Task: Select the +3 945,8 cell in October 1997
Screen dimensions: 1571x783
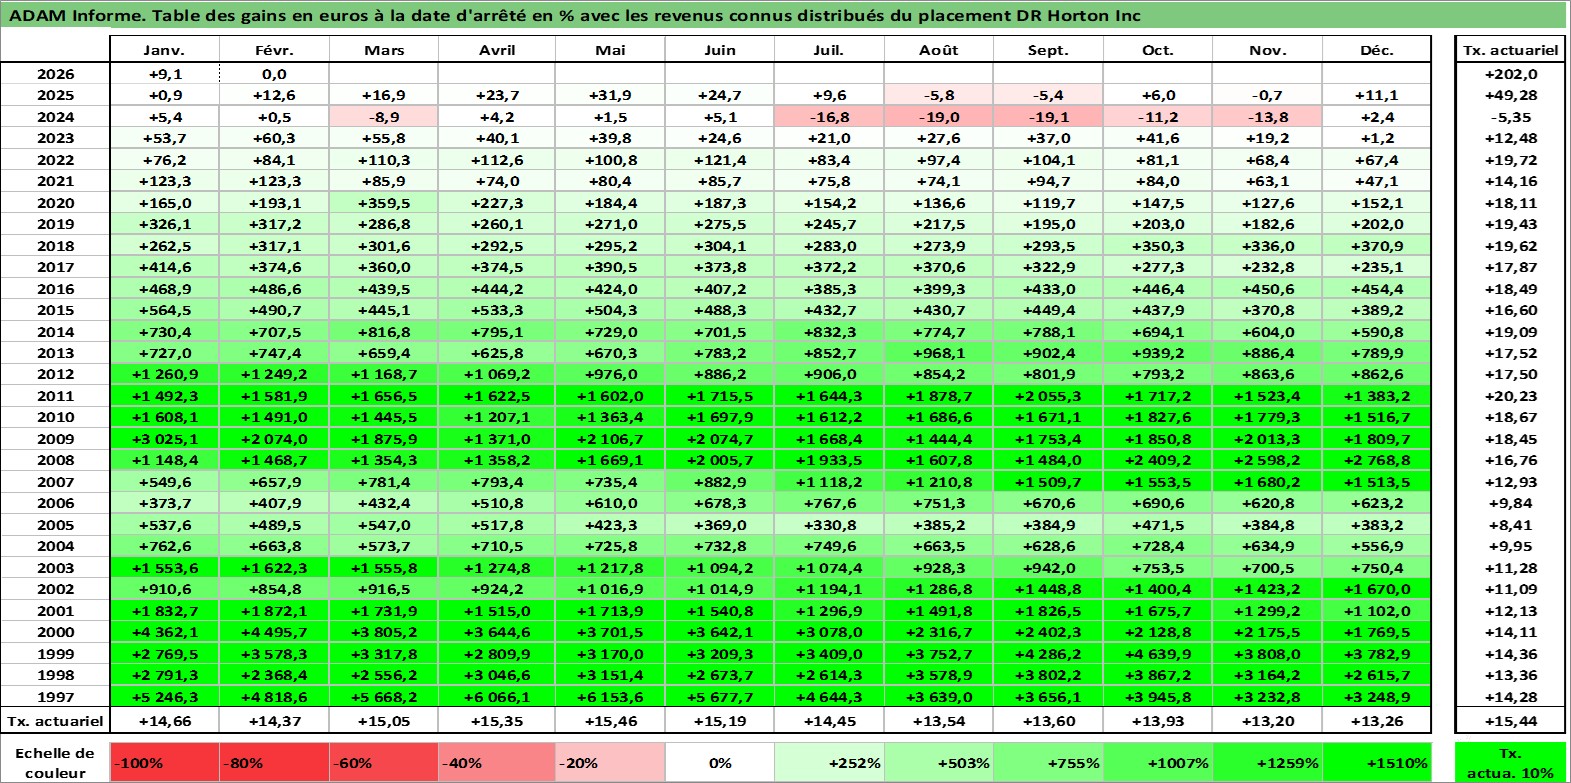Action: [x=1158, y=697]
